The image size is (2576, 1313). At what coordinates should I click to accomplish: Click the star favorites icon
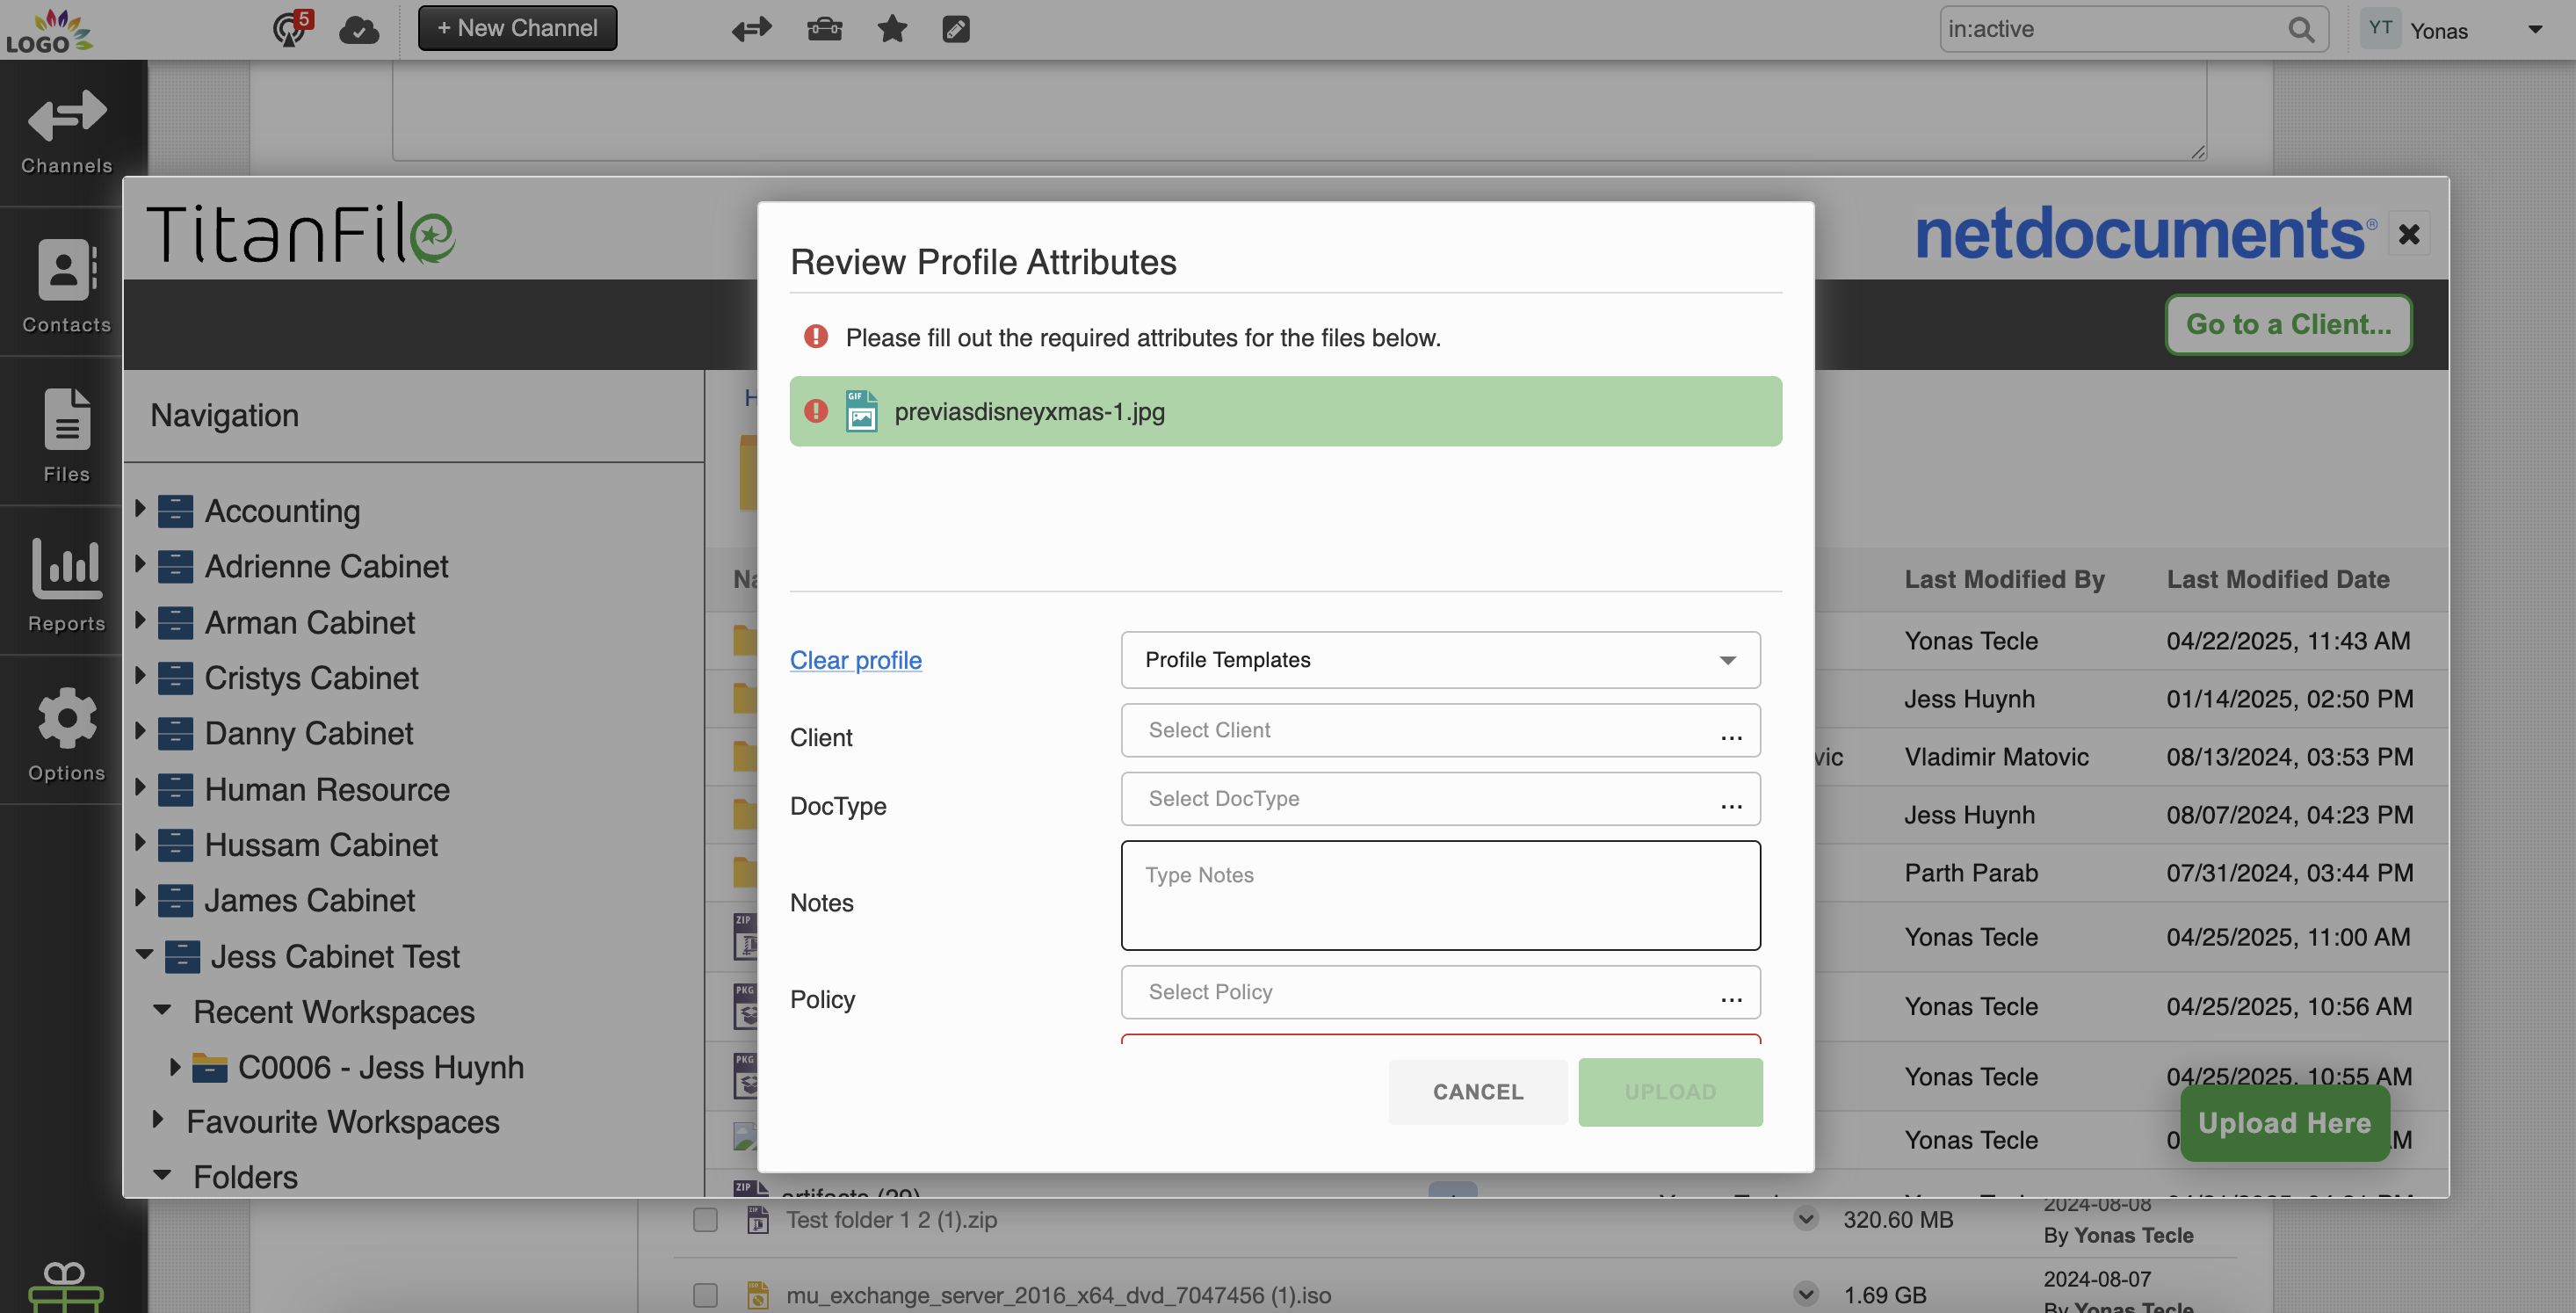coord(892,29)
